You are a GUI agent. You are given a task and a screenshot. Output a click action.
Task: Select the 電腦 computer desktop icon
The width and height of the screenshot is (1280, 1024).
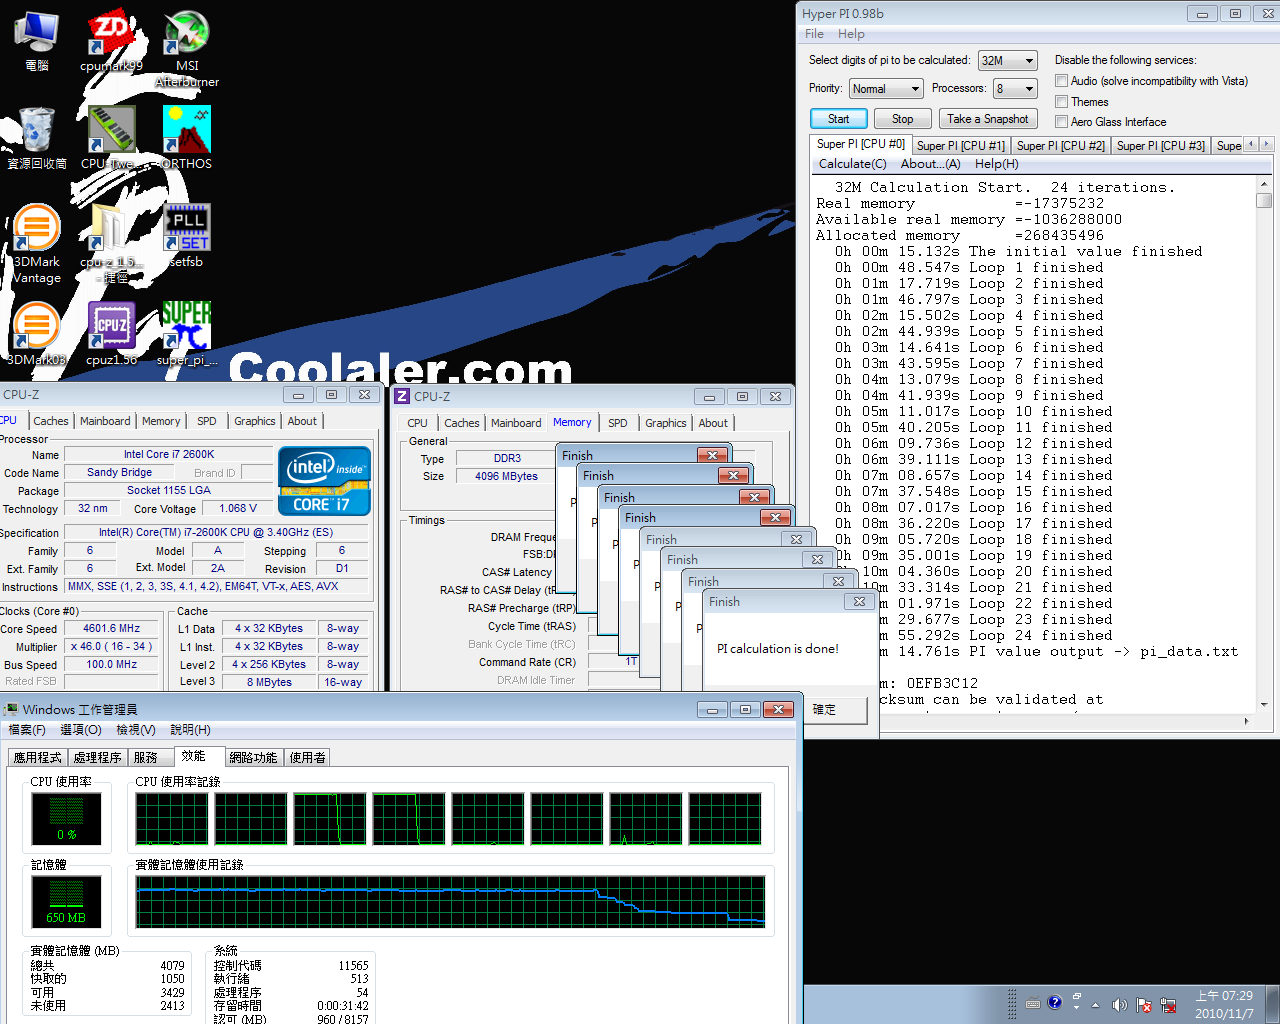(36, 41)
